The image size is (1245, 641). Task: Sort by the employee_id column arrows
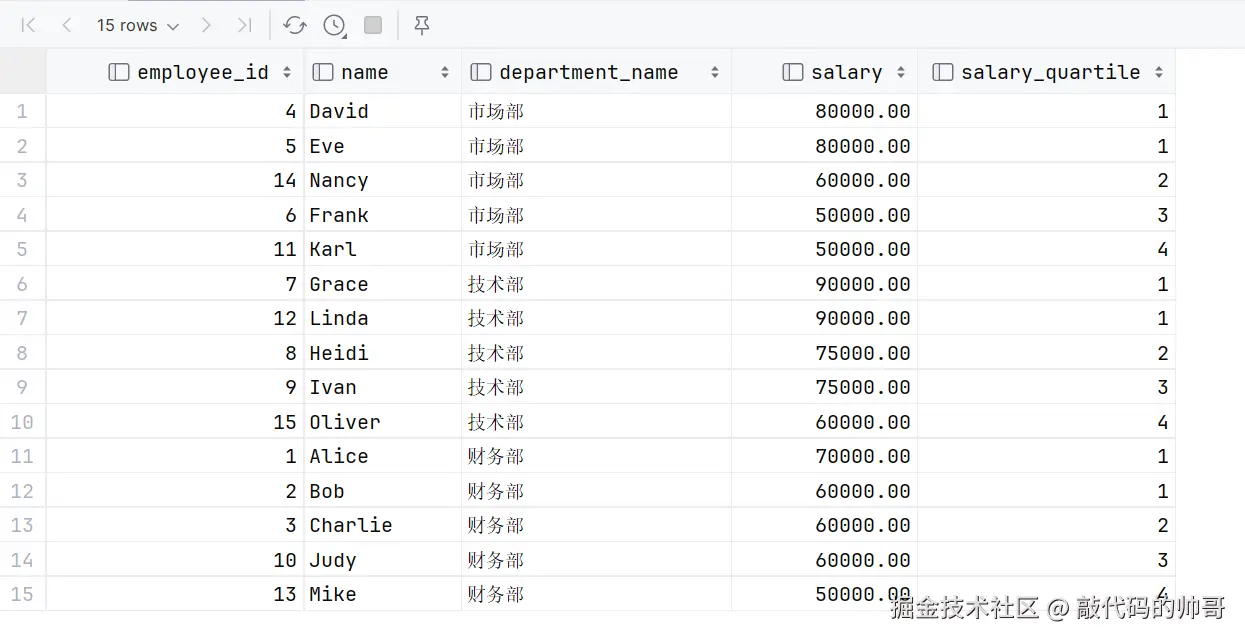[x=287, y=72]
